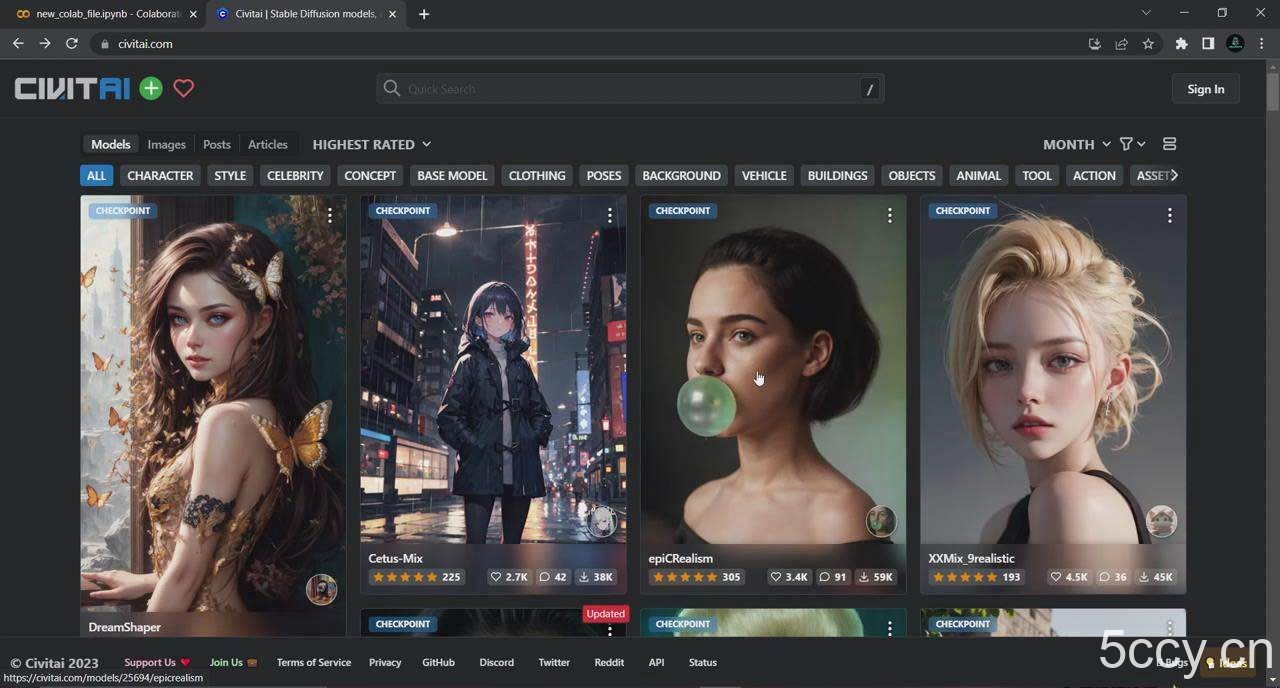Open the XXMix_9realistic card options menu
1280x688 pixels.
1169,215
